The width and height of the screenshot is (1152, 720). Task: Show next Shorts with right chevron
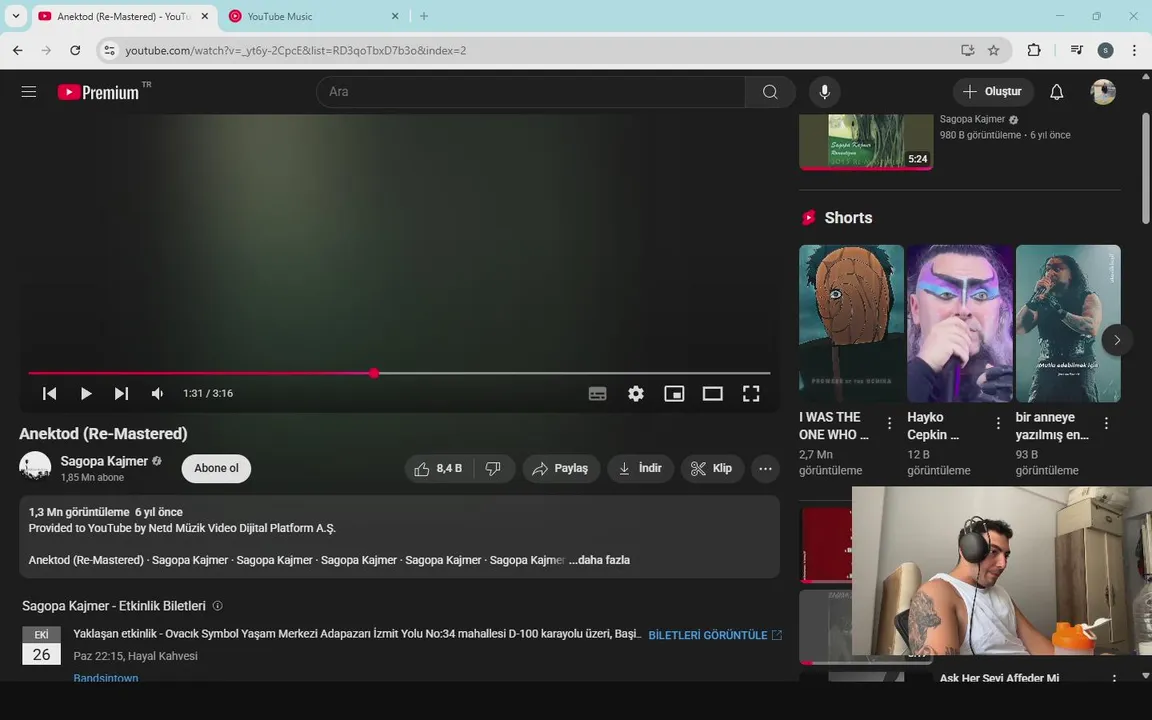[1117, 340]
